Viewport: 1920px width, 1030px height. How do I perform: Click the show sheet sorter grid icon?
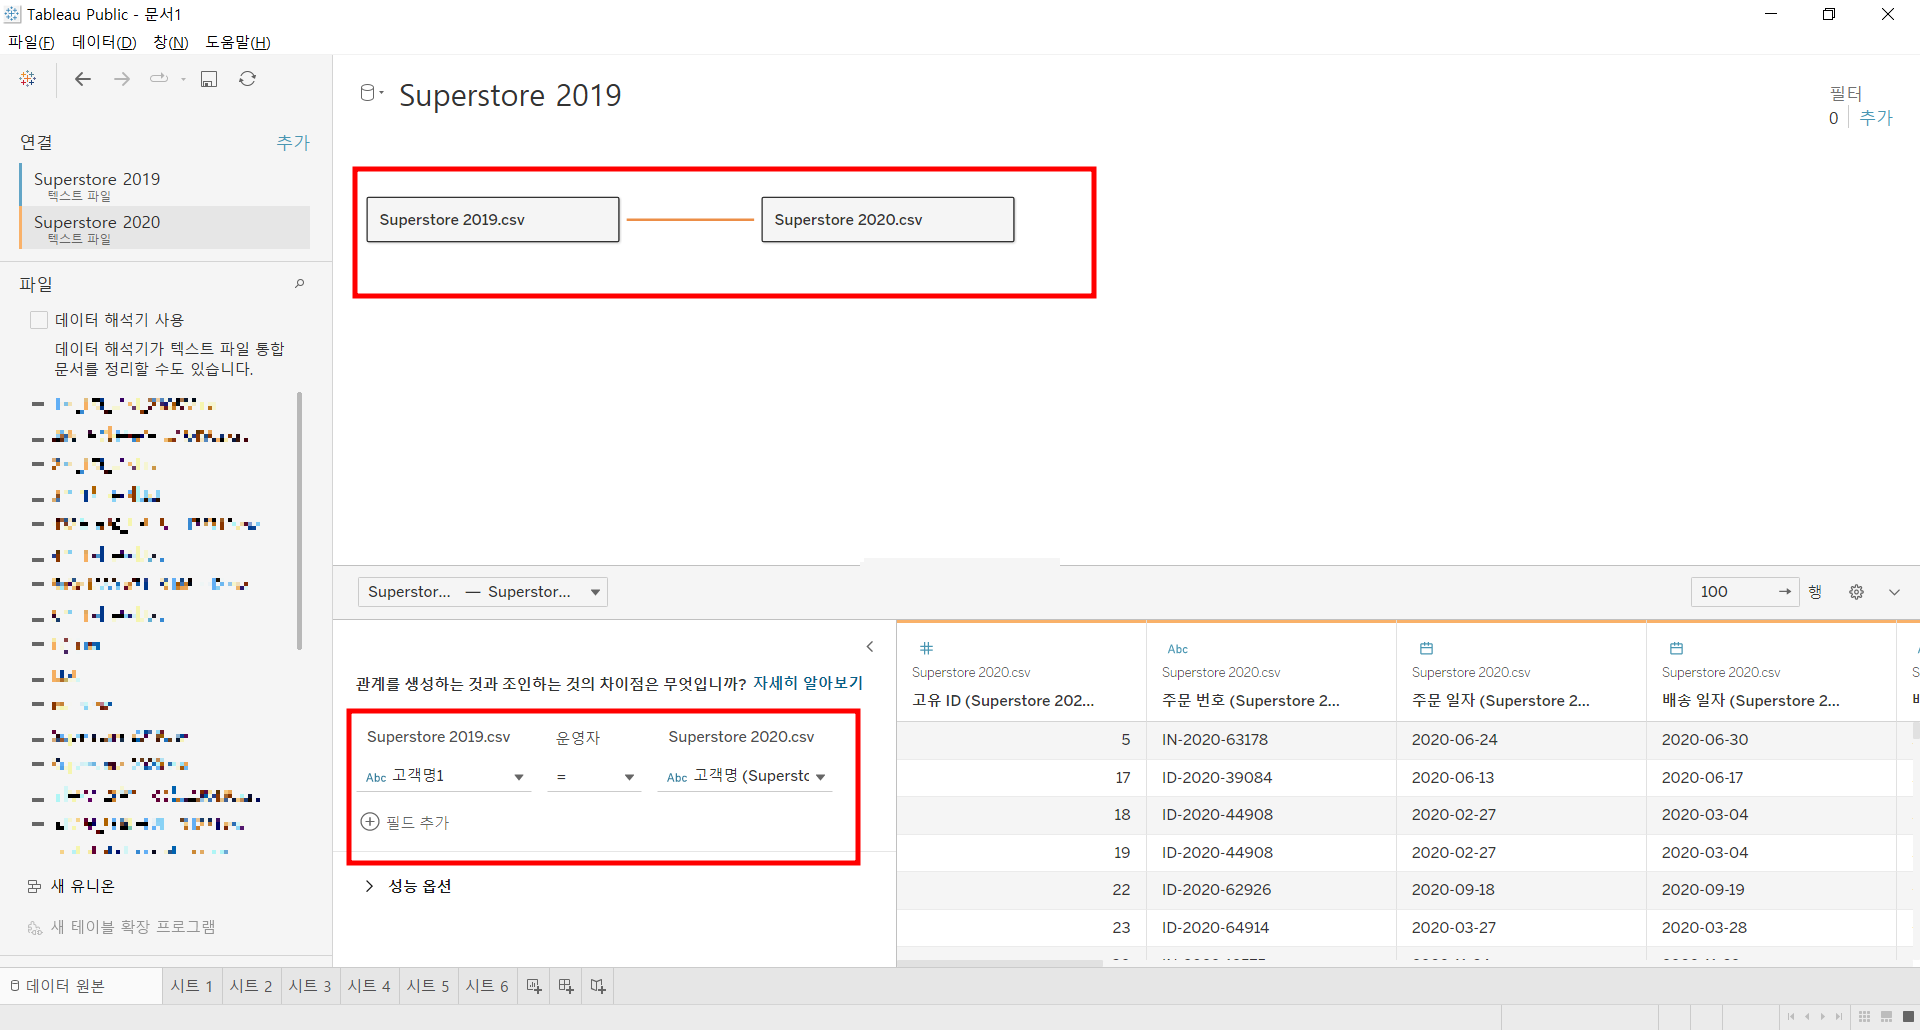[1864, 1017]
